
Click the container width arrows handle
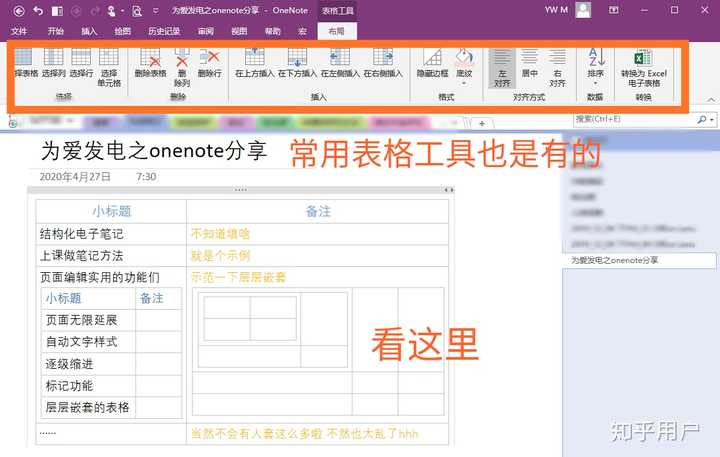(449, 190)
